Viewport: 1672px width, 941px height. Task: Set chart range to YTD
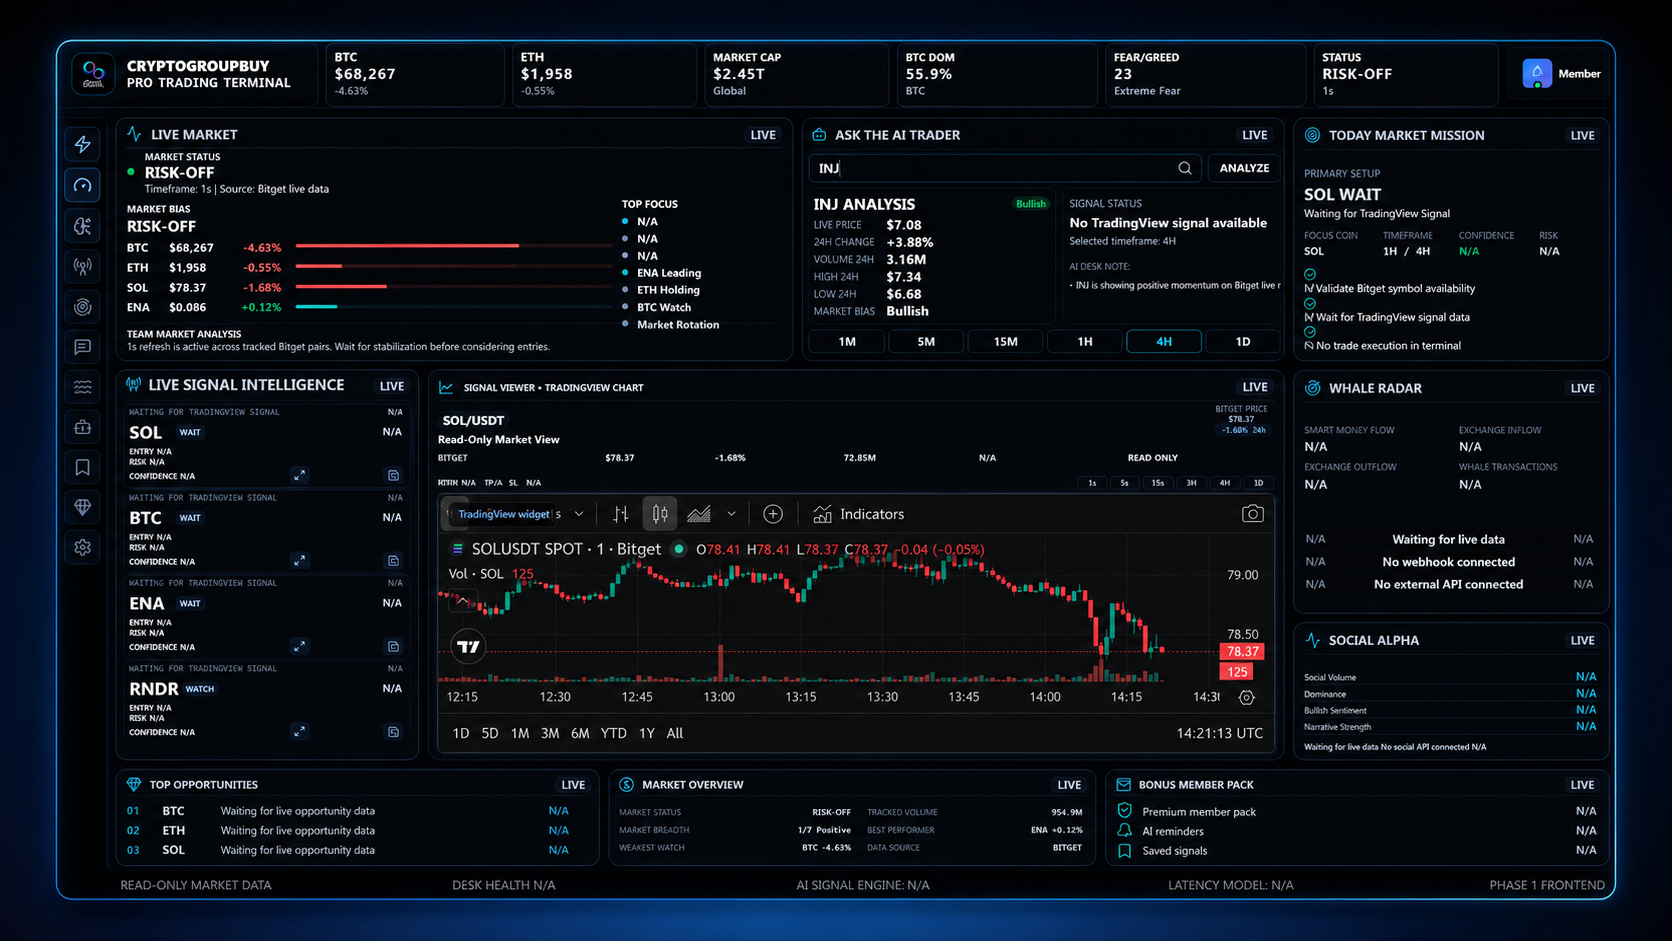coord(614,733)
